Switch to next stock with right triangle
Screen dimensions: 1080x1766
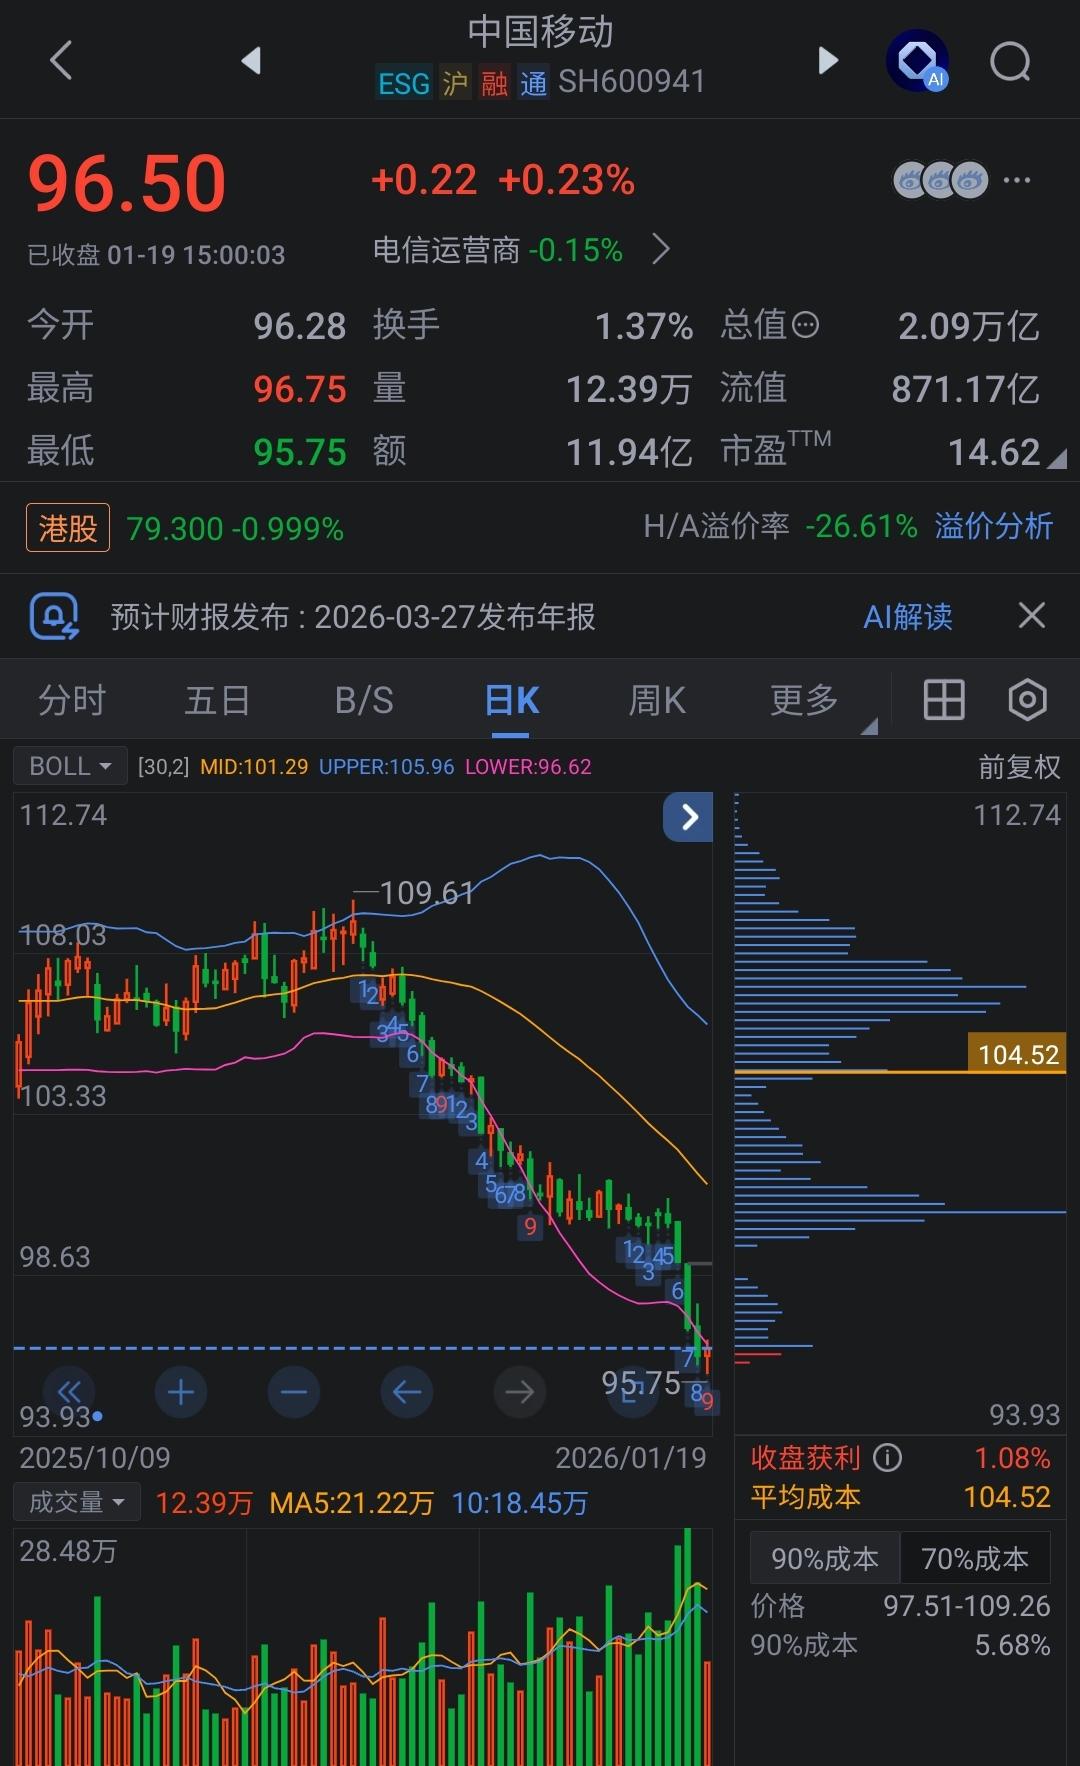click(x=828, y=60)
